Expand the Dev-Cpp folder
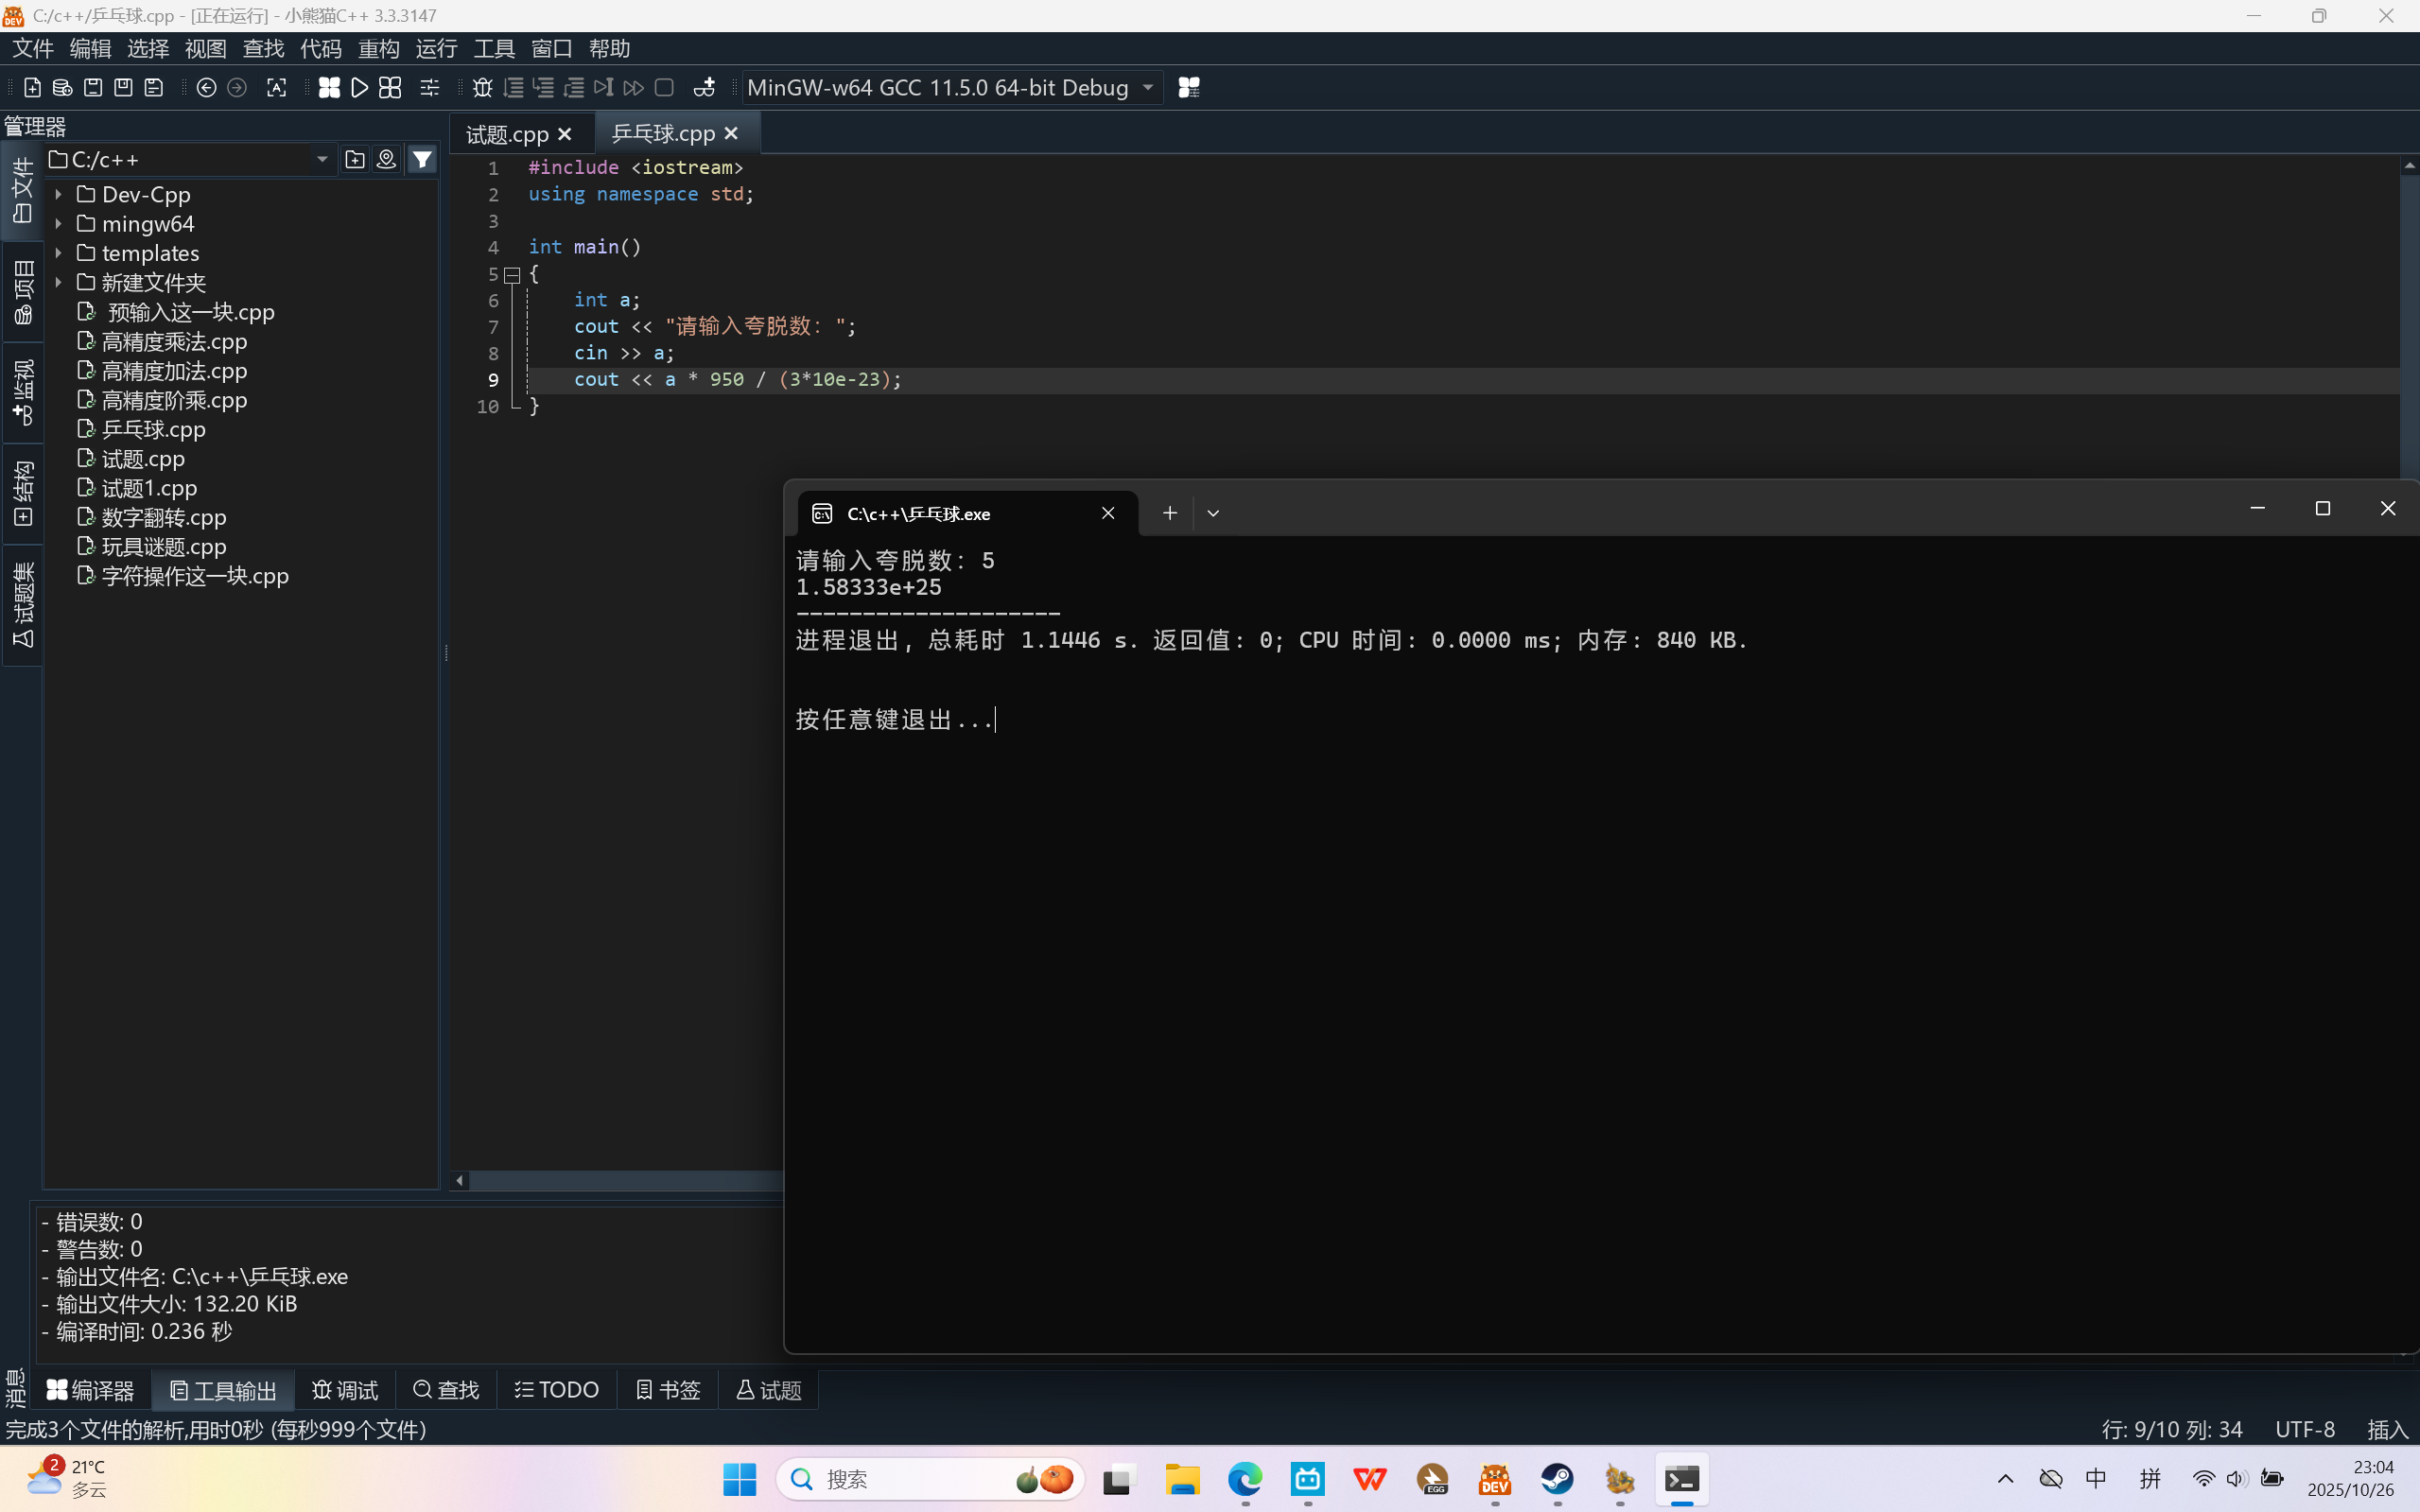The image size is (2420, 1512). [x=59, y=195]
